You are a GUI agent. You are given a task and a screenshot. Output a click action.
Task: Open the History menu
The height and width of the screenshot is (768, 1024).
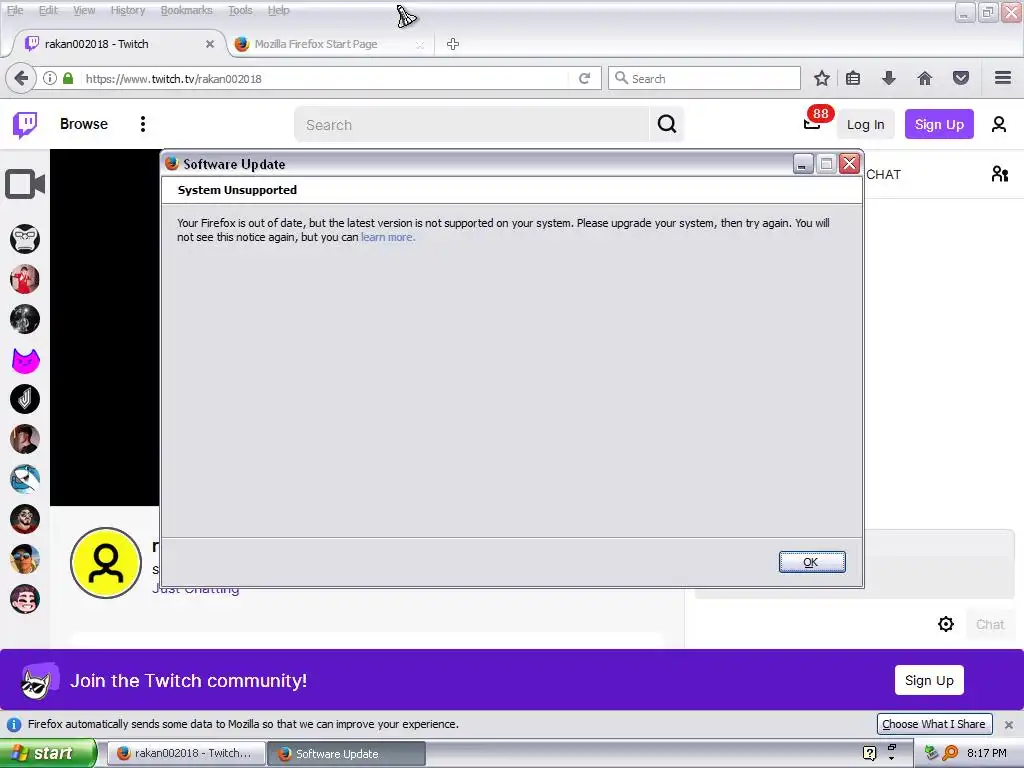pyautogui.click(x=127, y=10)
